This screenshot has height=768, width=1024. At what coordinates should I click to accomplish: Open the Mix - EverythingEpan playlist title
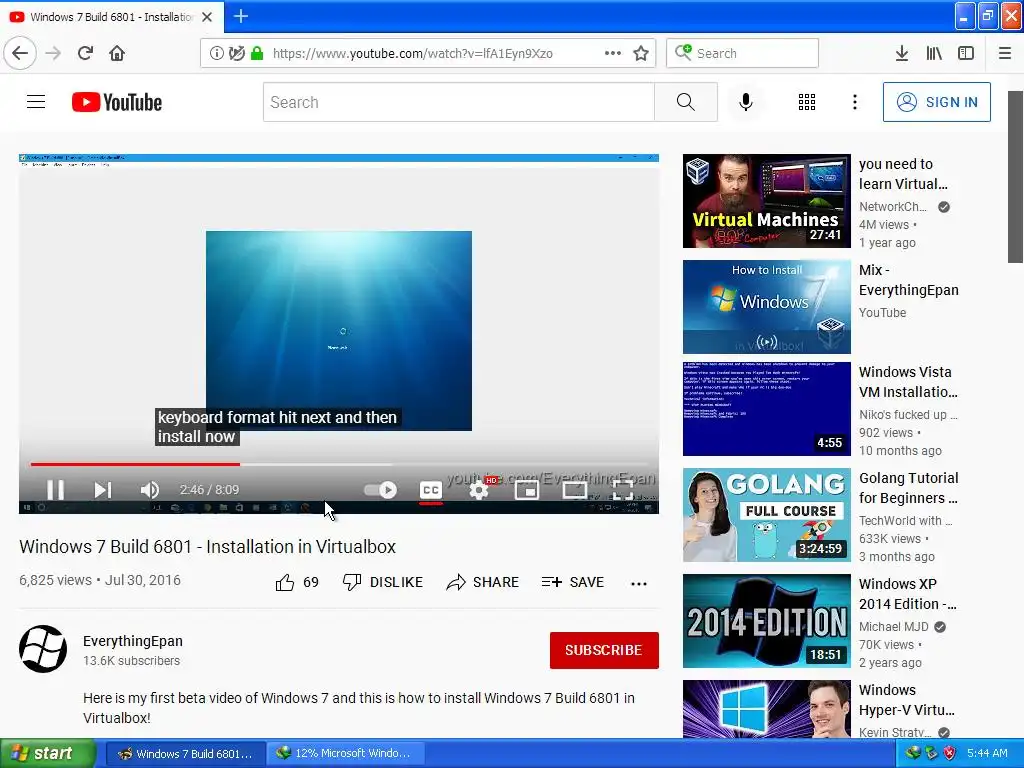pyautogui.click(x=908, y=280)
